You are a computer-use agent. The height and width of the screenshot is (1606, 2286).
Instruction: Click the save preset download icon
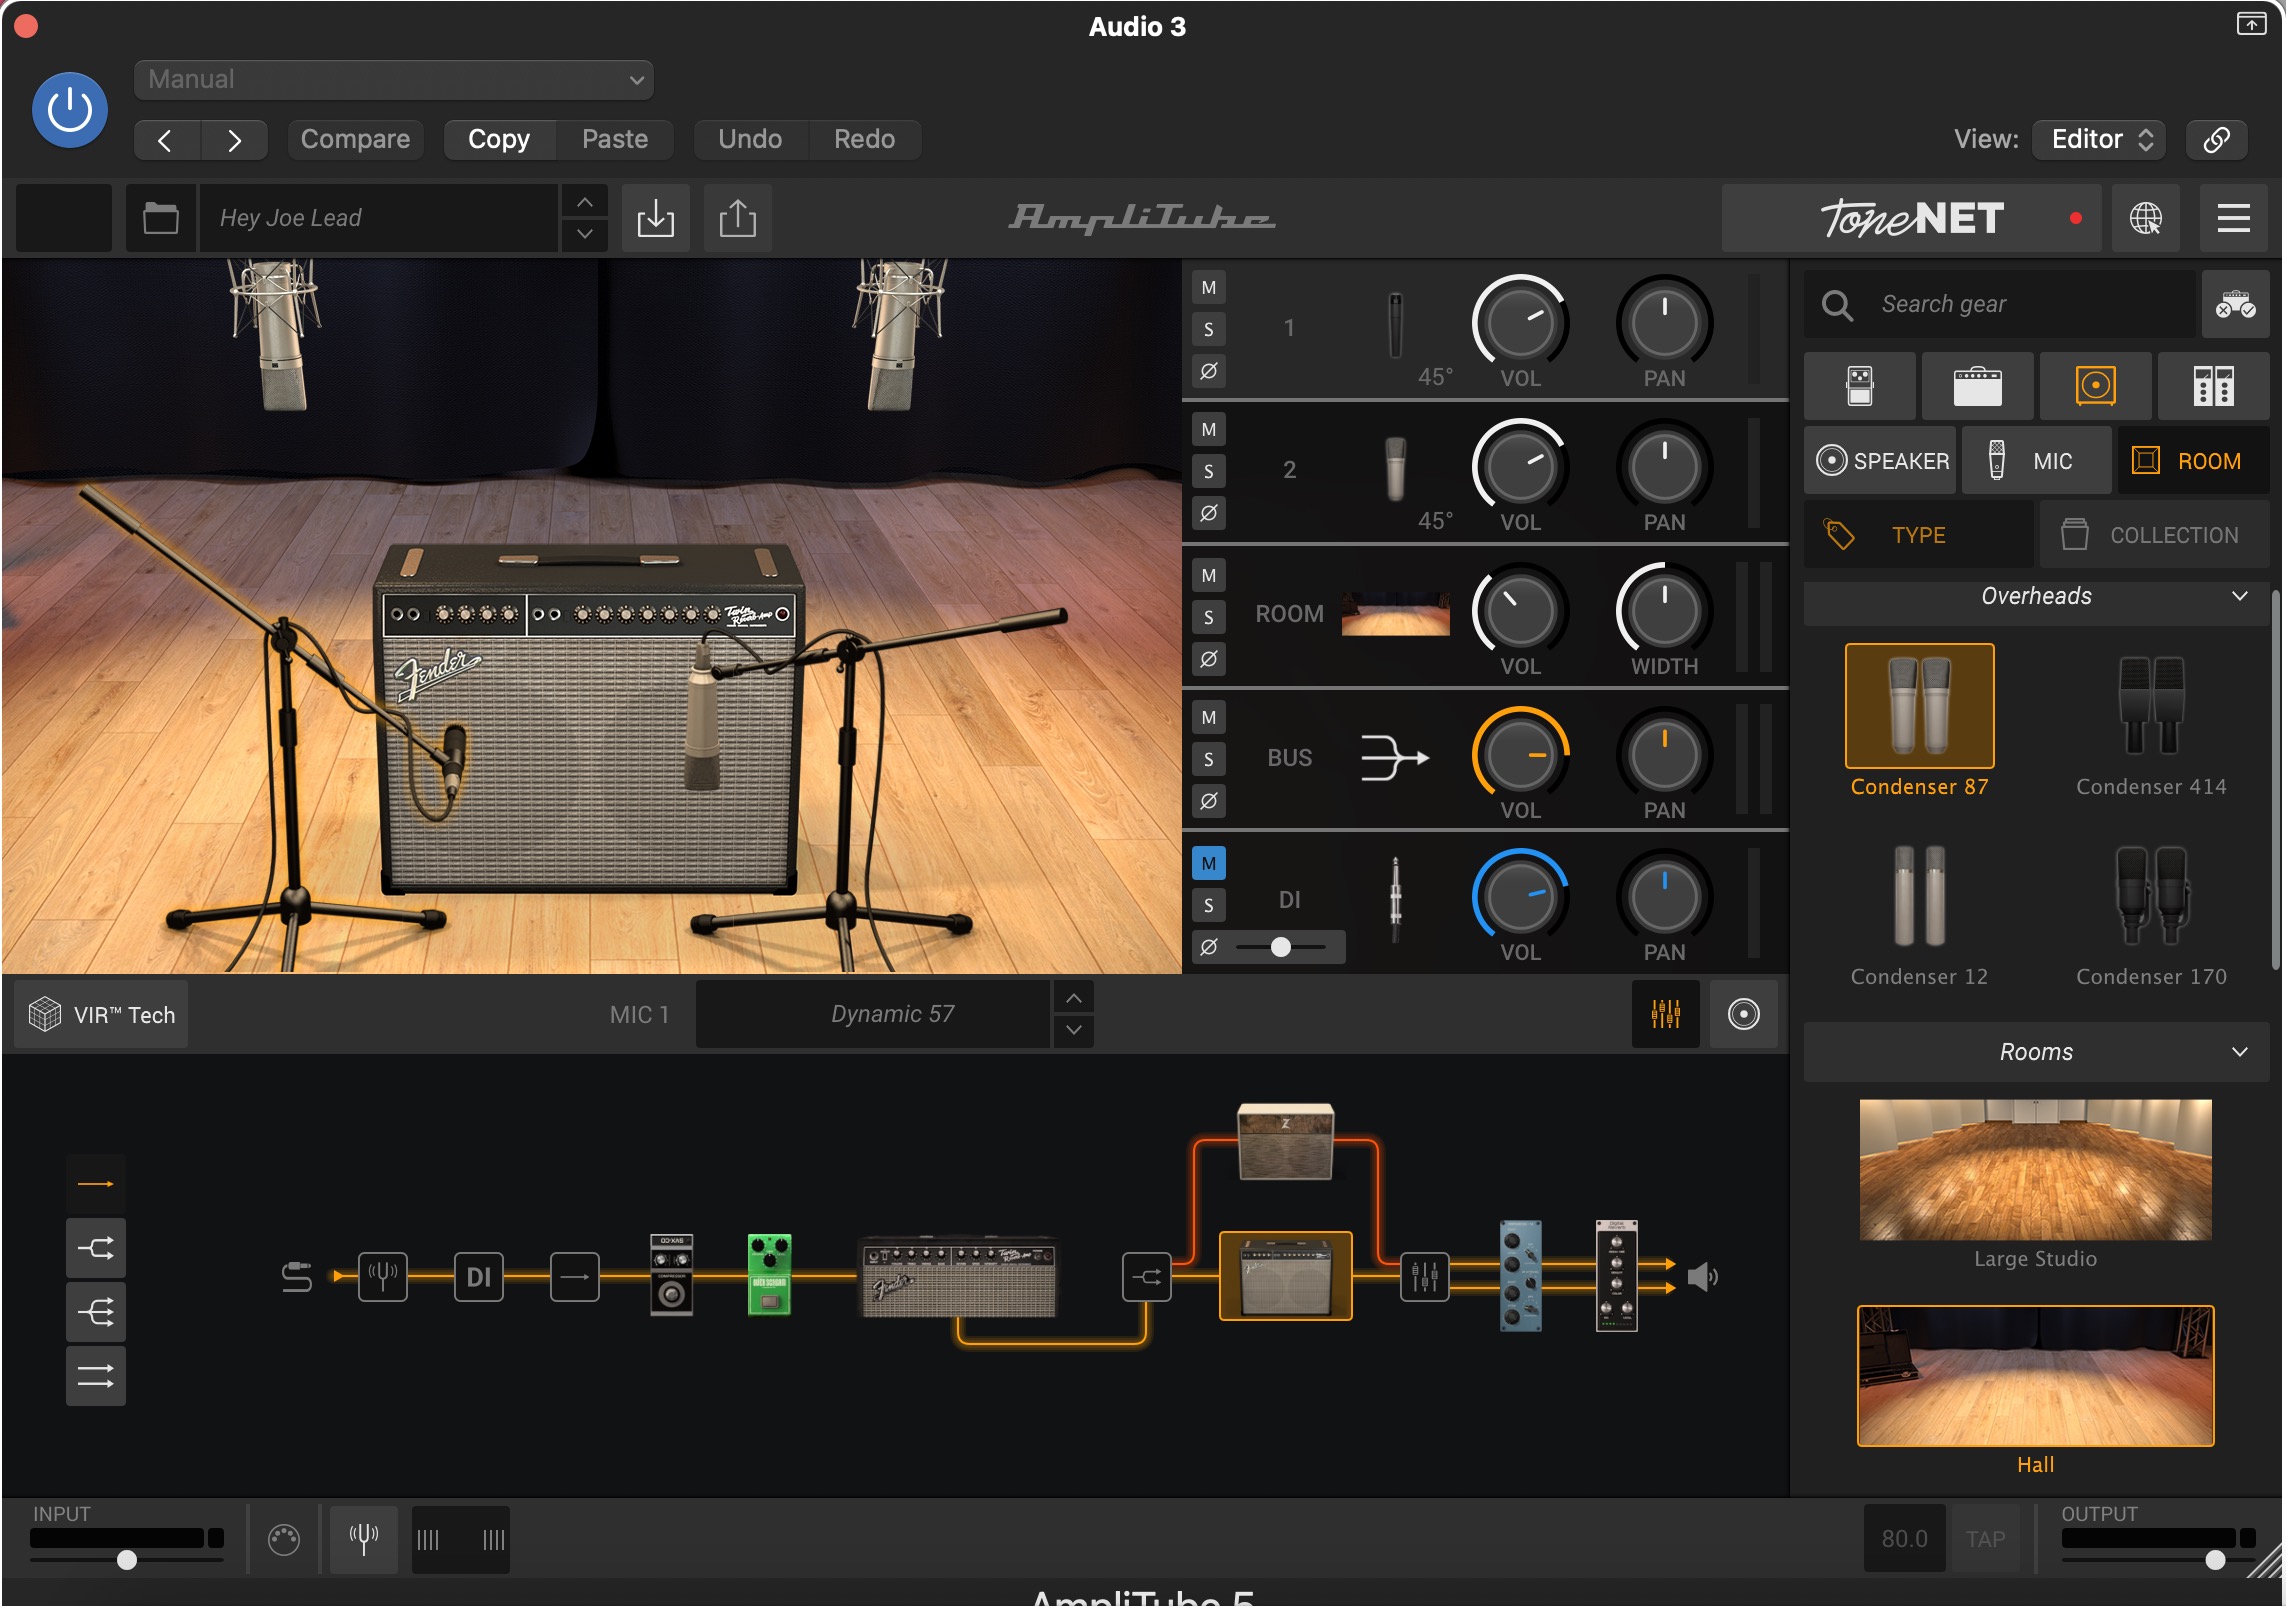coord(656,218)
